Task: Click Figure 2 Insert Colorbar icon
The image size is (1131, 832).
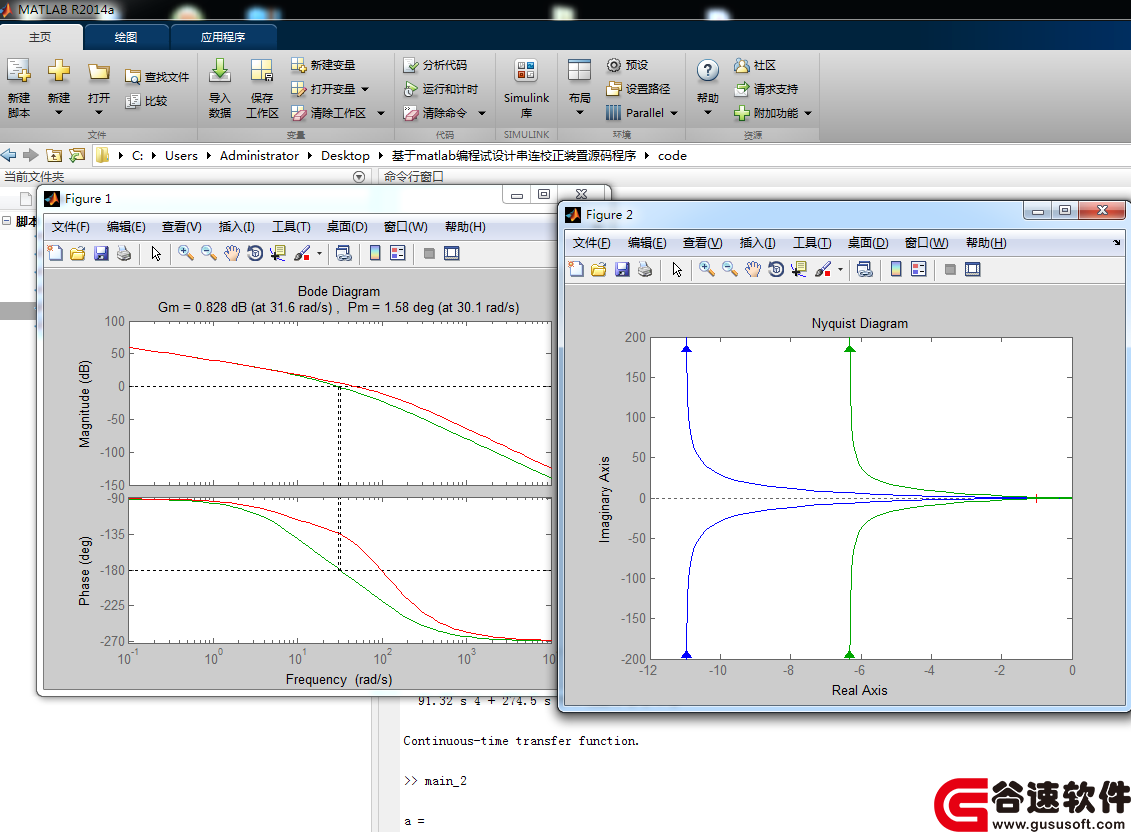Action: click(x=896, y=269)
